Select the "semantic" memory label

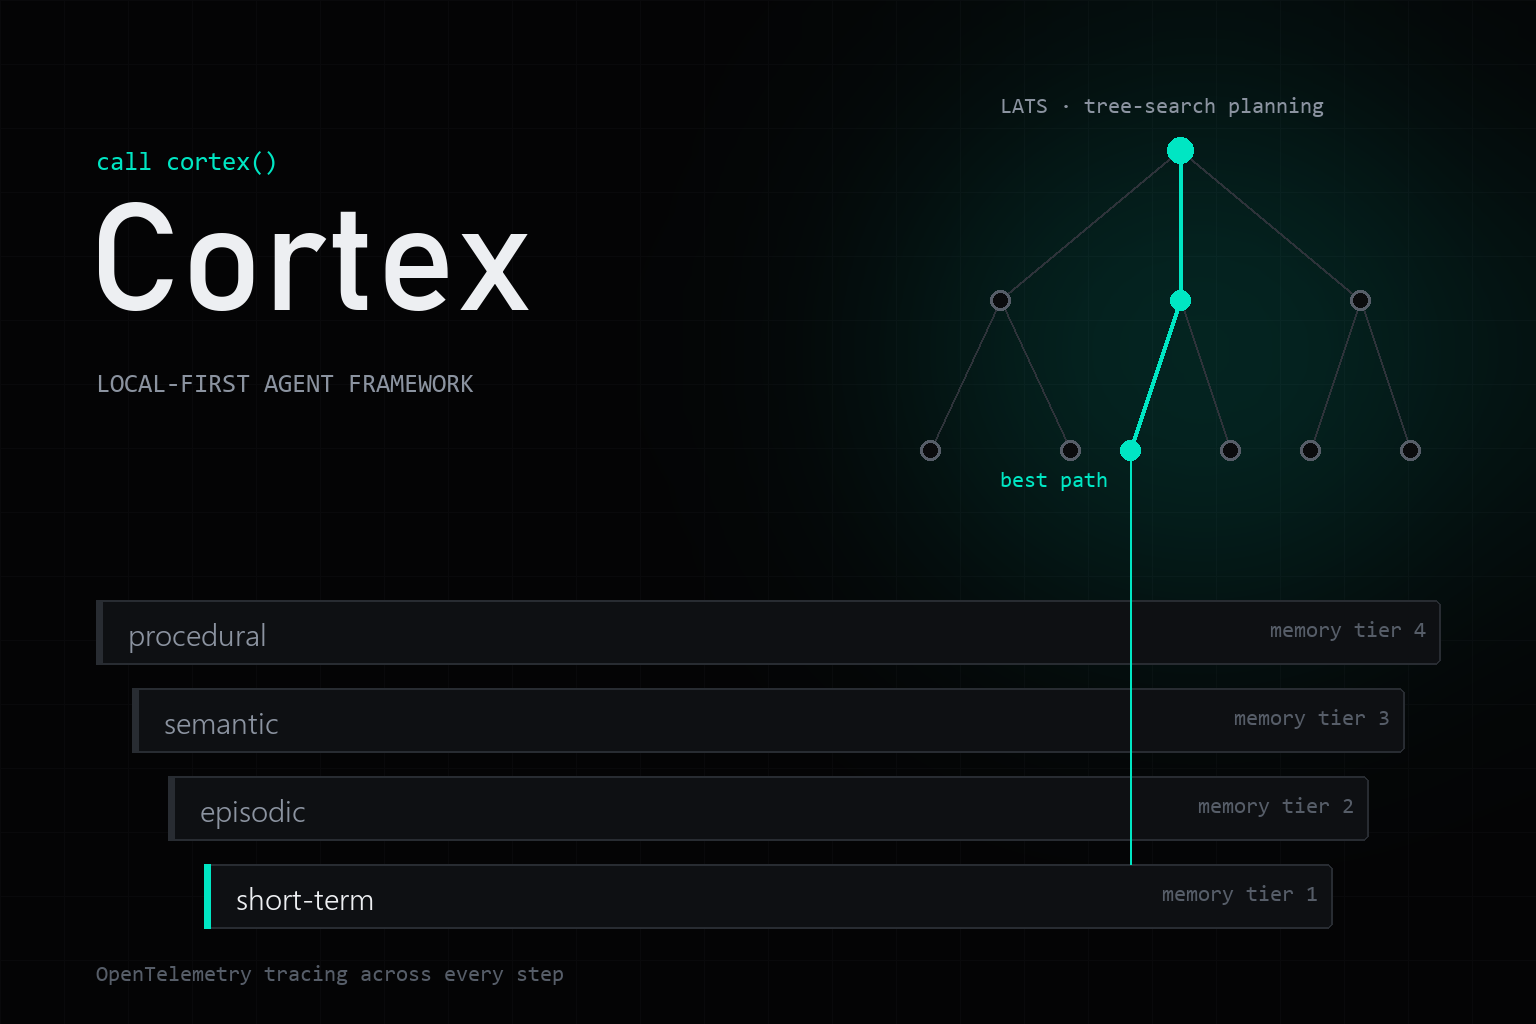221,724
